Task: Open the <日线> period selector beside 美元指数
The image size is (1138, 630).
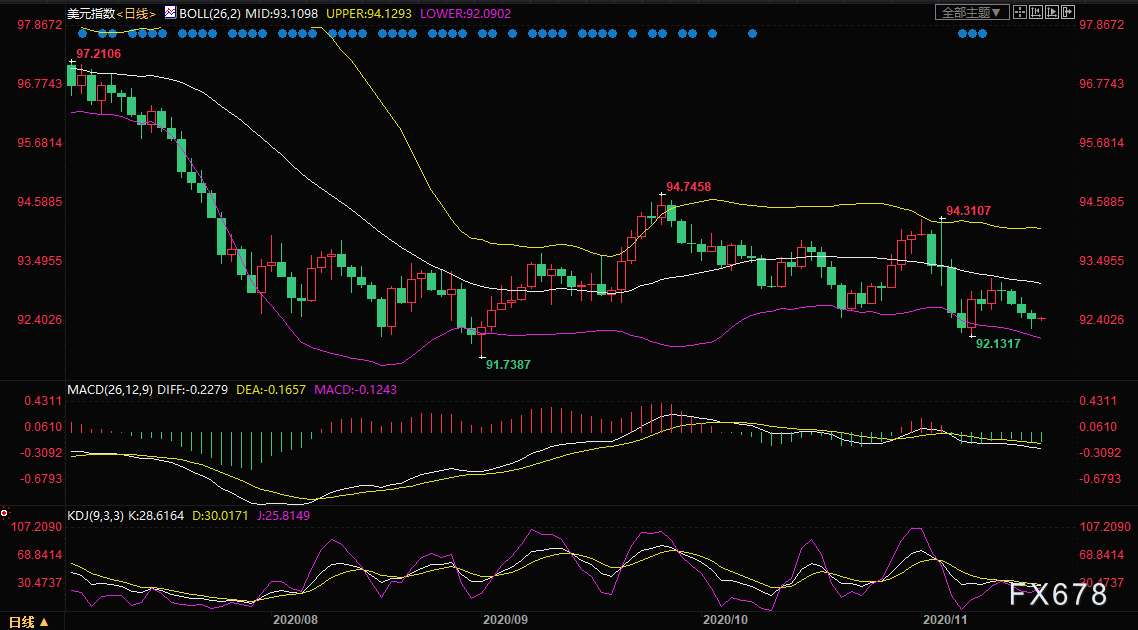Action: pos(135,14)
